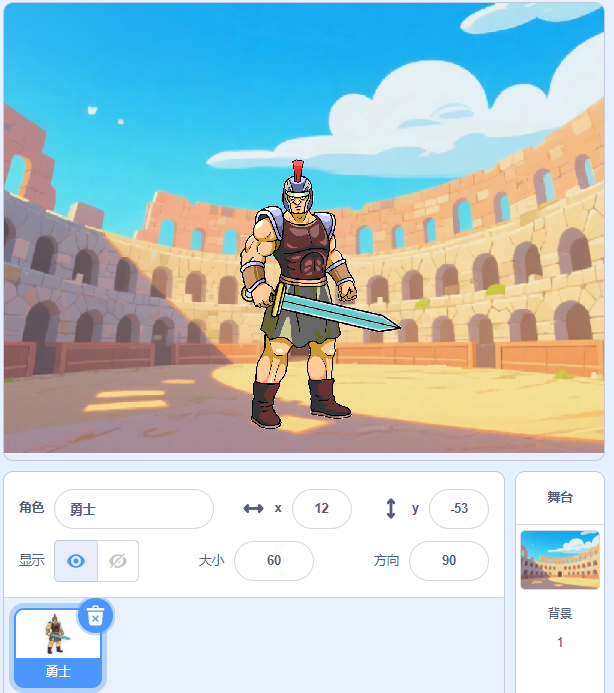The image size is (614, 693).
Task: Open the 方向 direction field showing 90
Action: pyautogui.click(x=449, y=560)
